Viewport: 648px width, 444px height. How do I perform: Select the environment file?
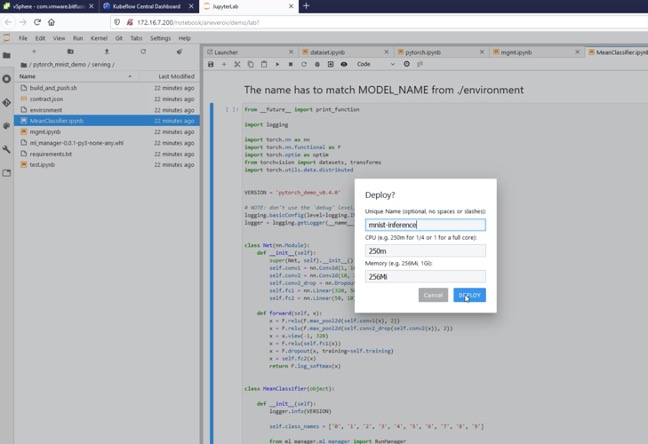[x=107, y=110]
